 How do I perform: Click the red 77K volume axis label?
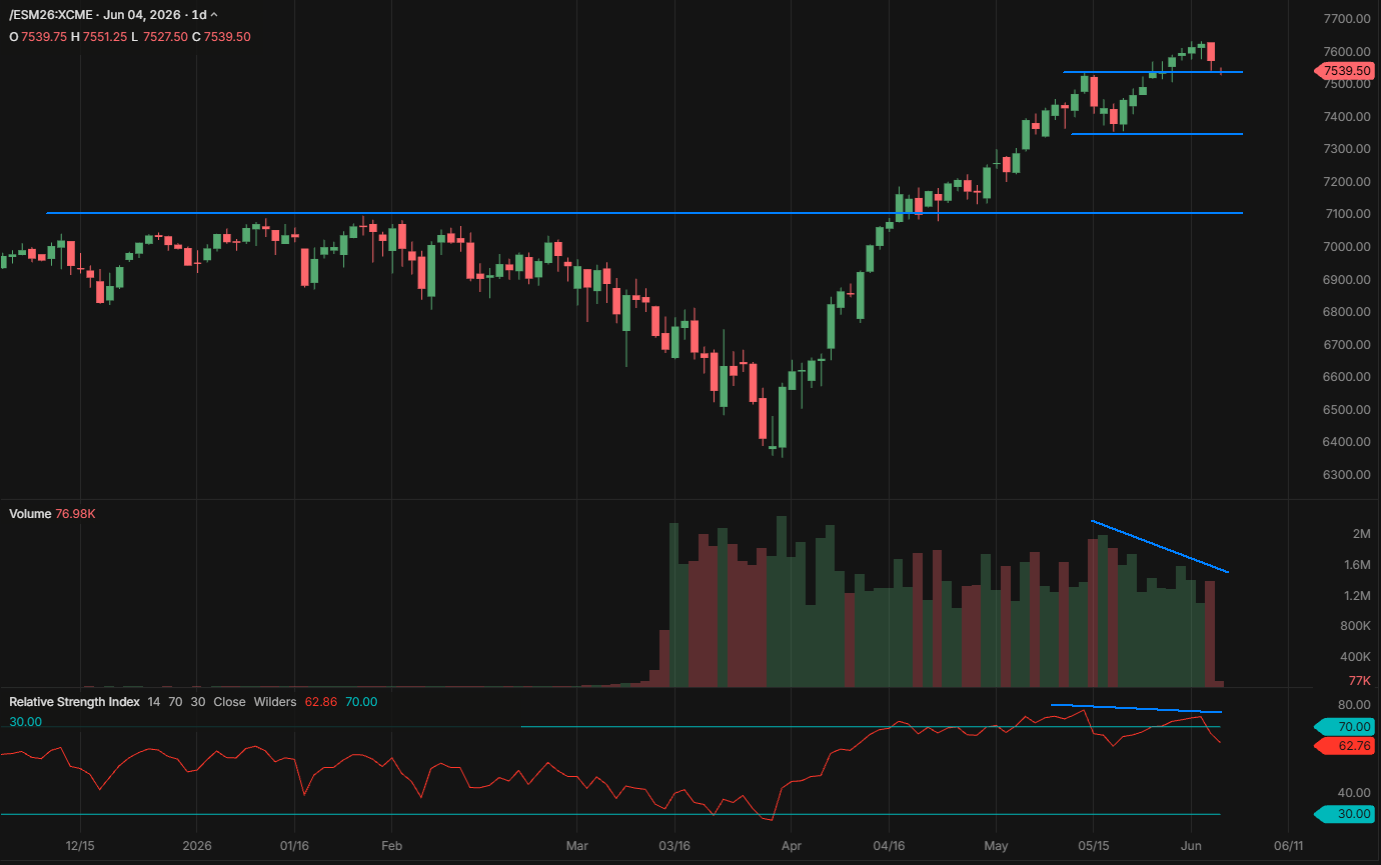click(1360, 680)
